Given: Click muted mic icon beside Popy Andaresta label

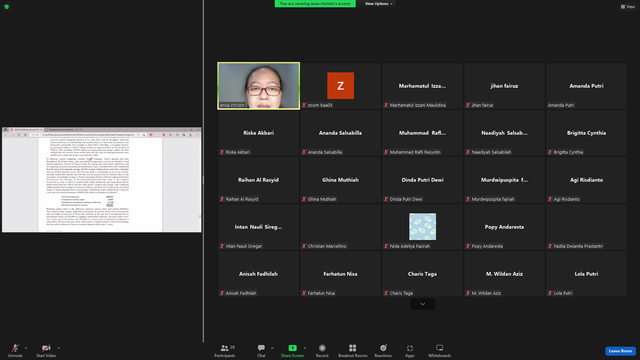Looking at the screenshot, I should pos(468,246).
